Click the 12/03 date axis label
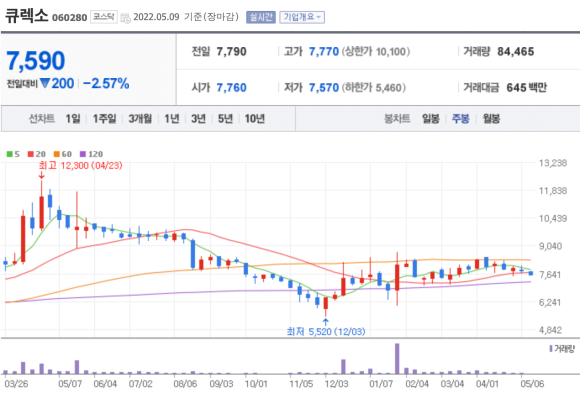This screenshot has width=580, height=393. point(336,384)
